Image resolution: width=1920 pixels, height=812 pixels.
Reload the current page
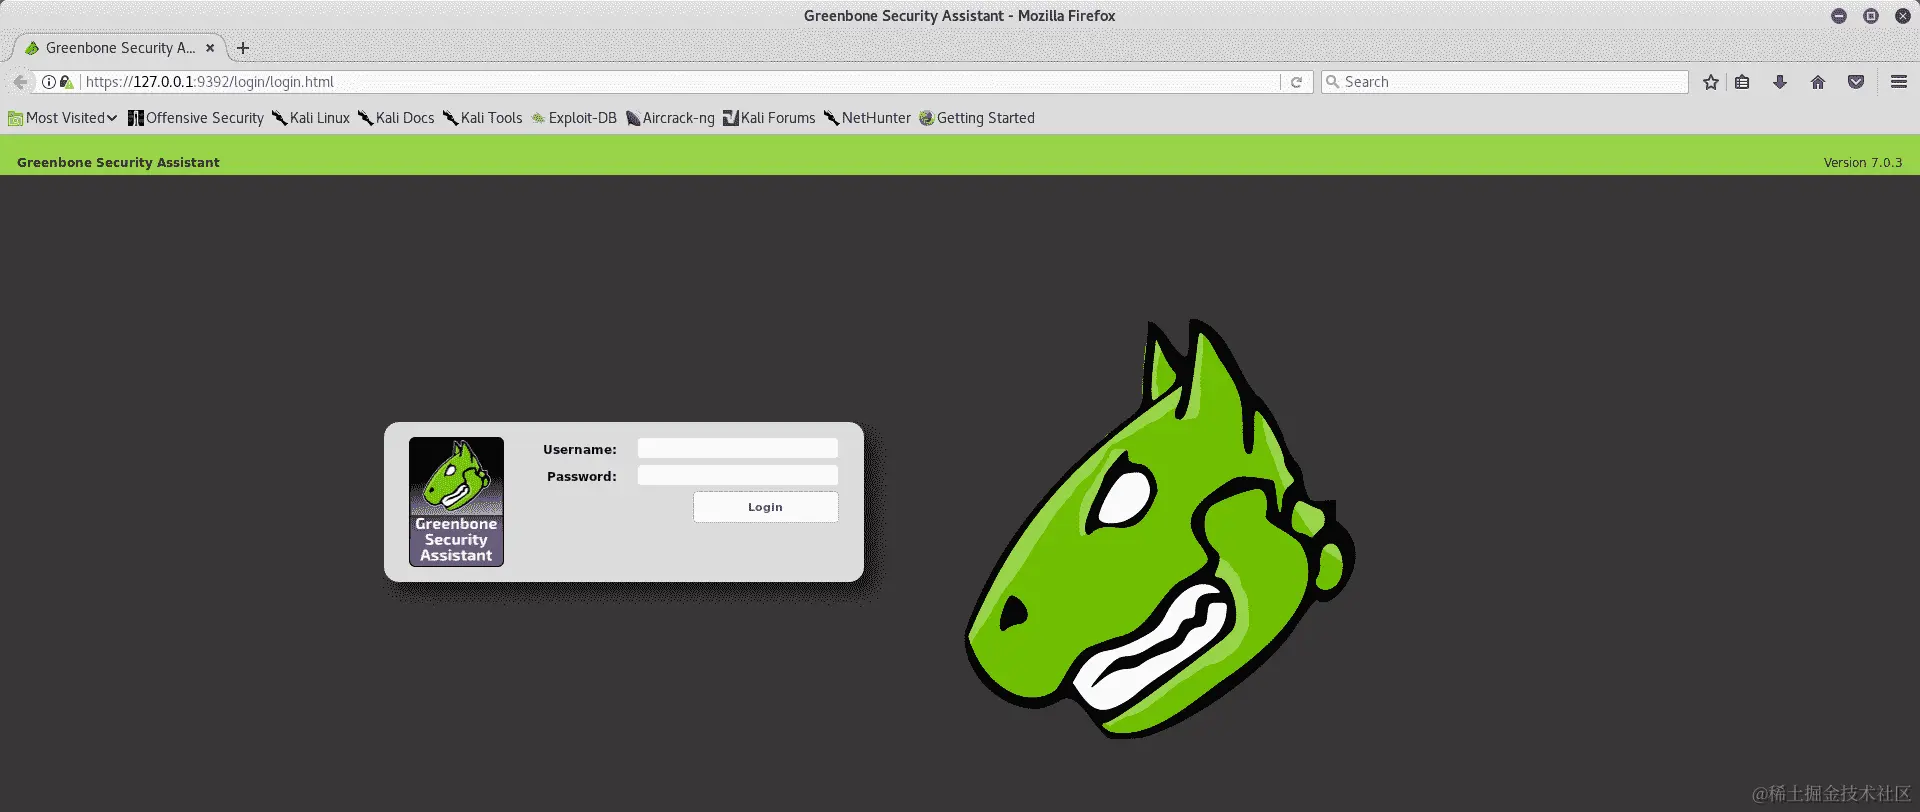point(1296,82)
